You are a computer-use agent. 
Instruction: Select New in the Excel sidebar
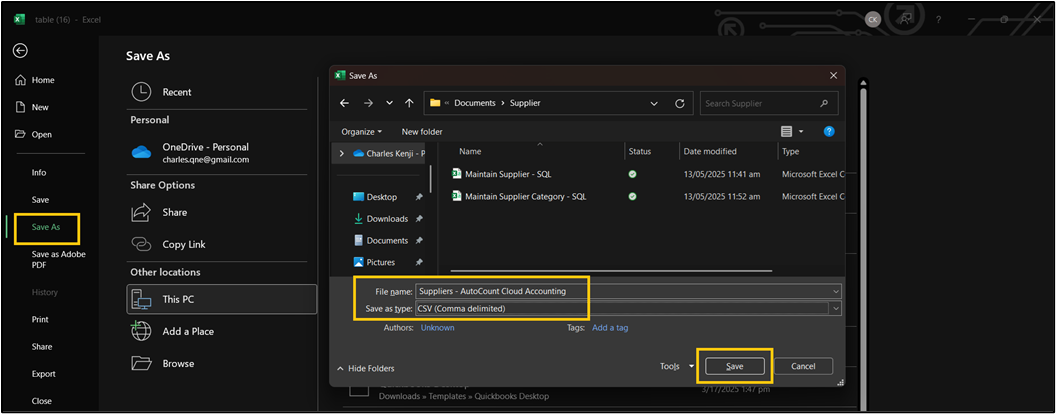[x=32, y=107]
